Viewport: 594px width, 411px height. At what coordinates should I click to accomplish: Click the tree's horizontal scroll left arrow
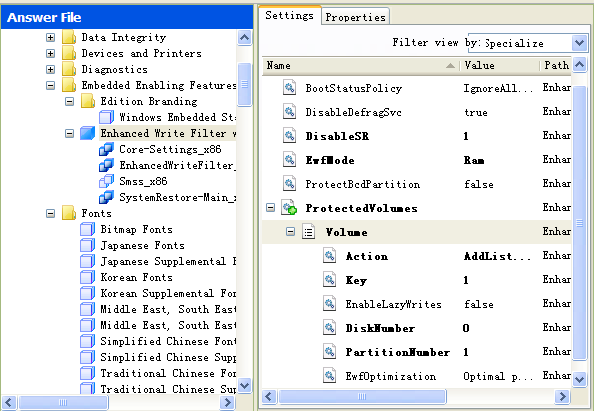9,402
